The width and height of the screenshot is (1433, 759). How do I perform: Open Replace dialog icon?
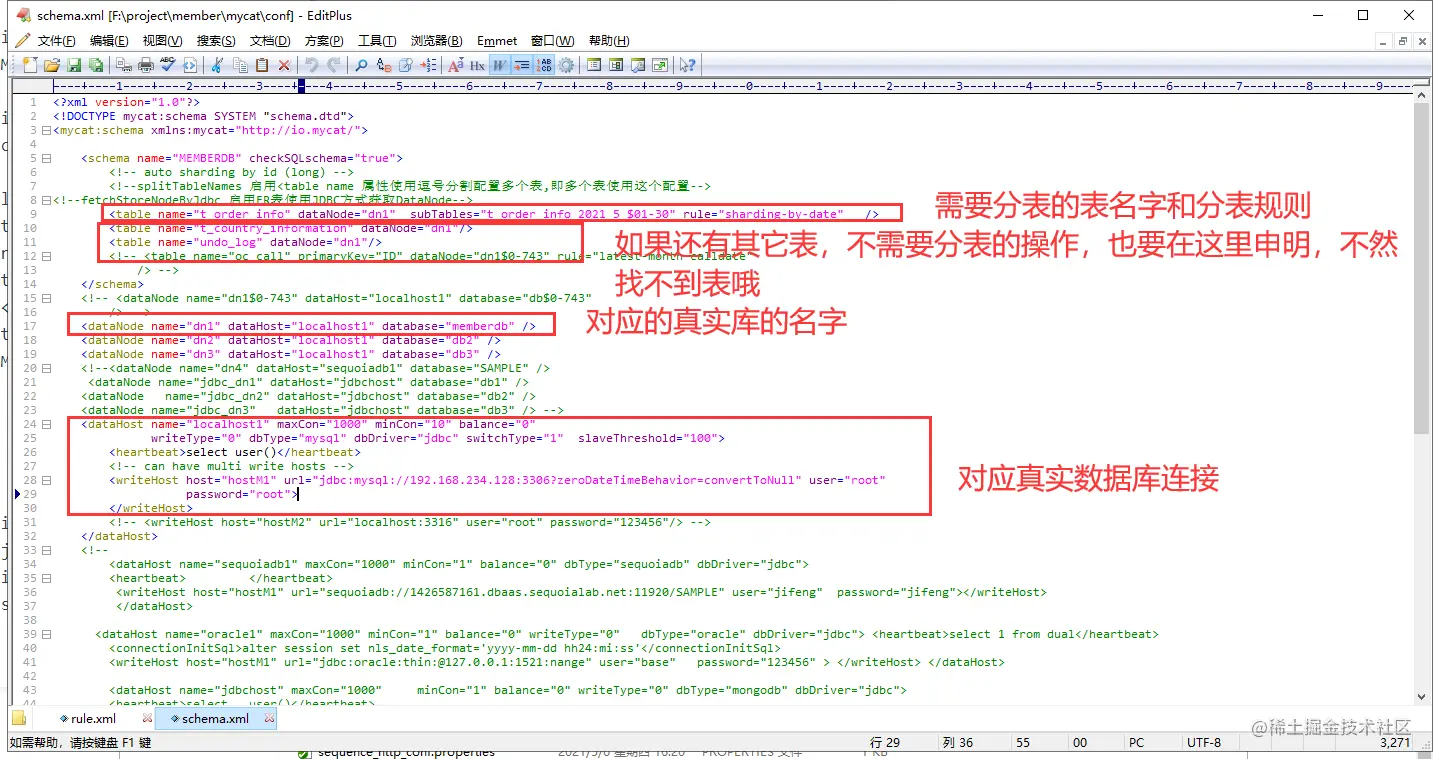(x=384, y=65)
